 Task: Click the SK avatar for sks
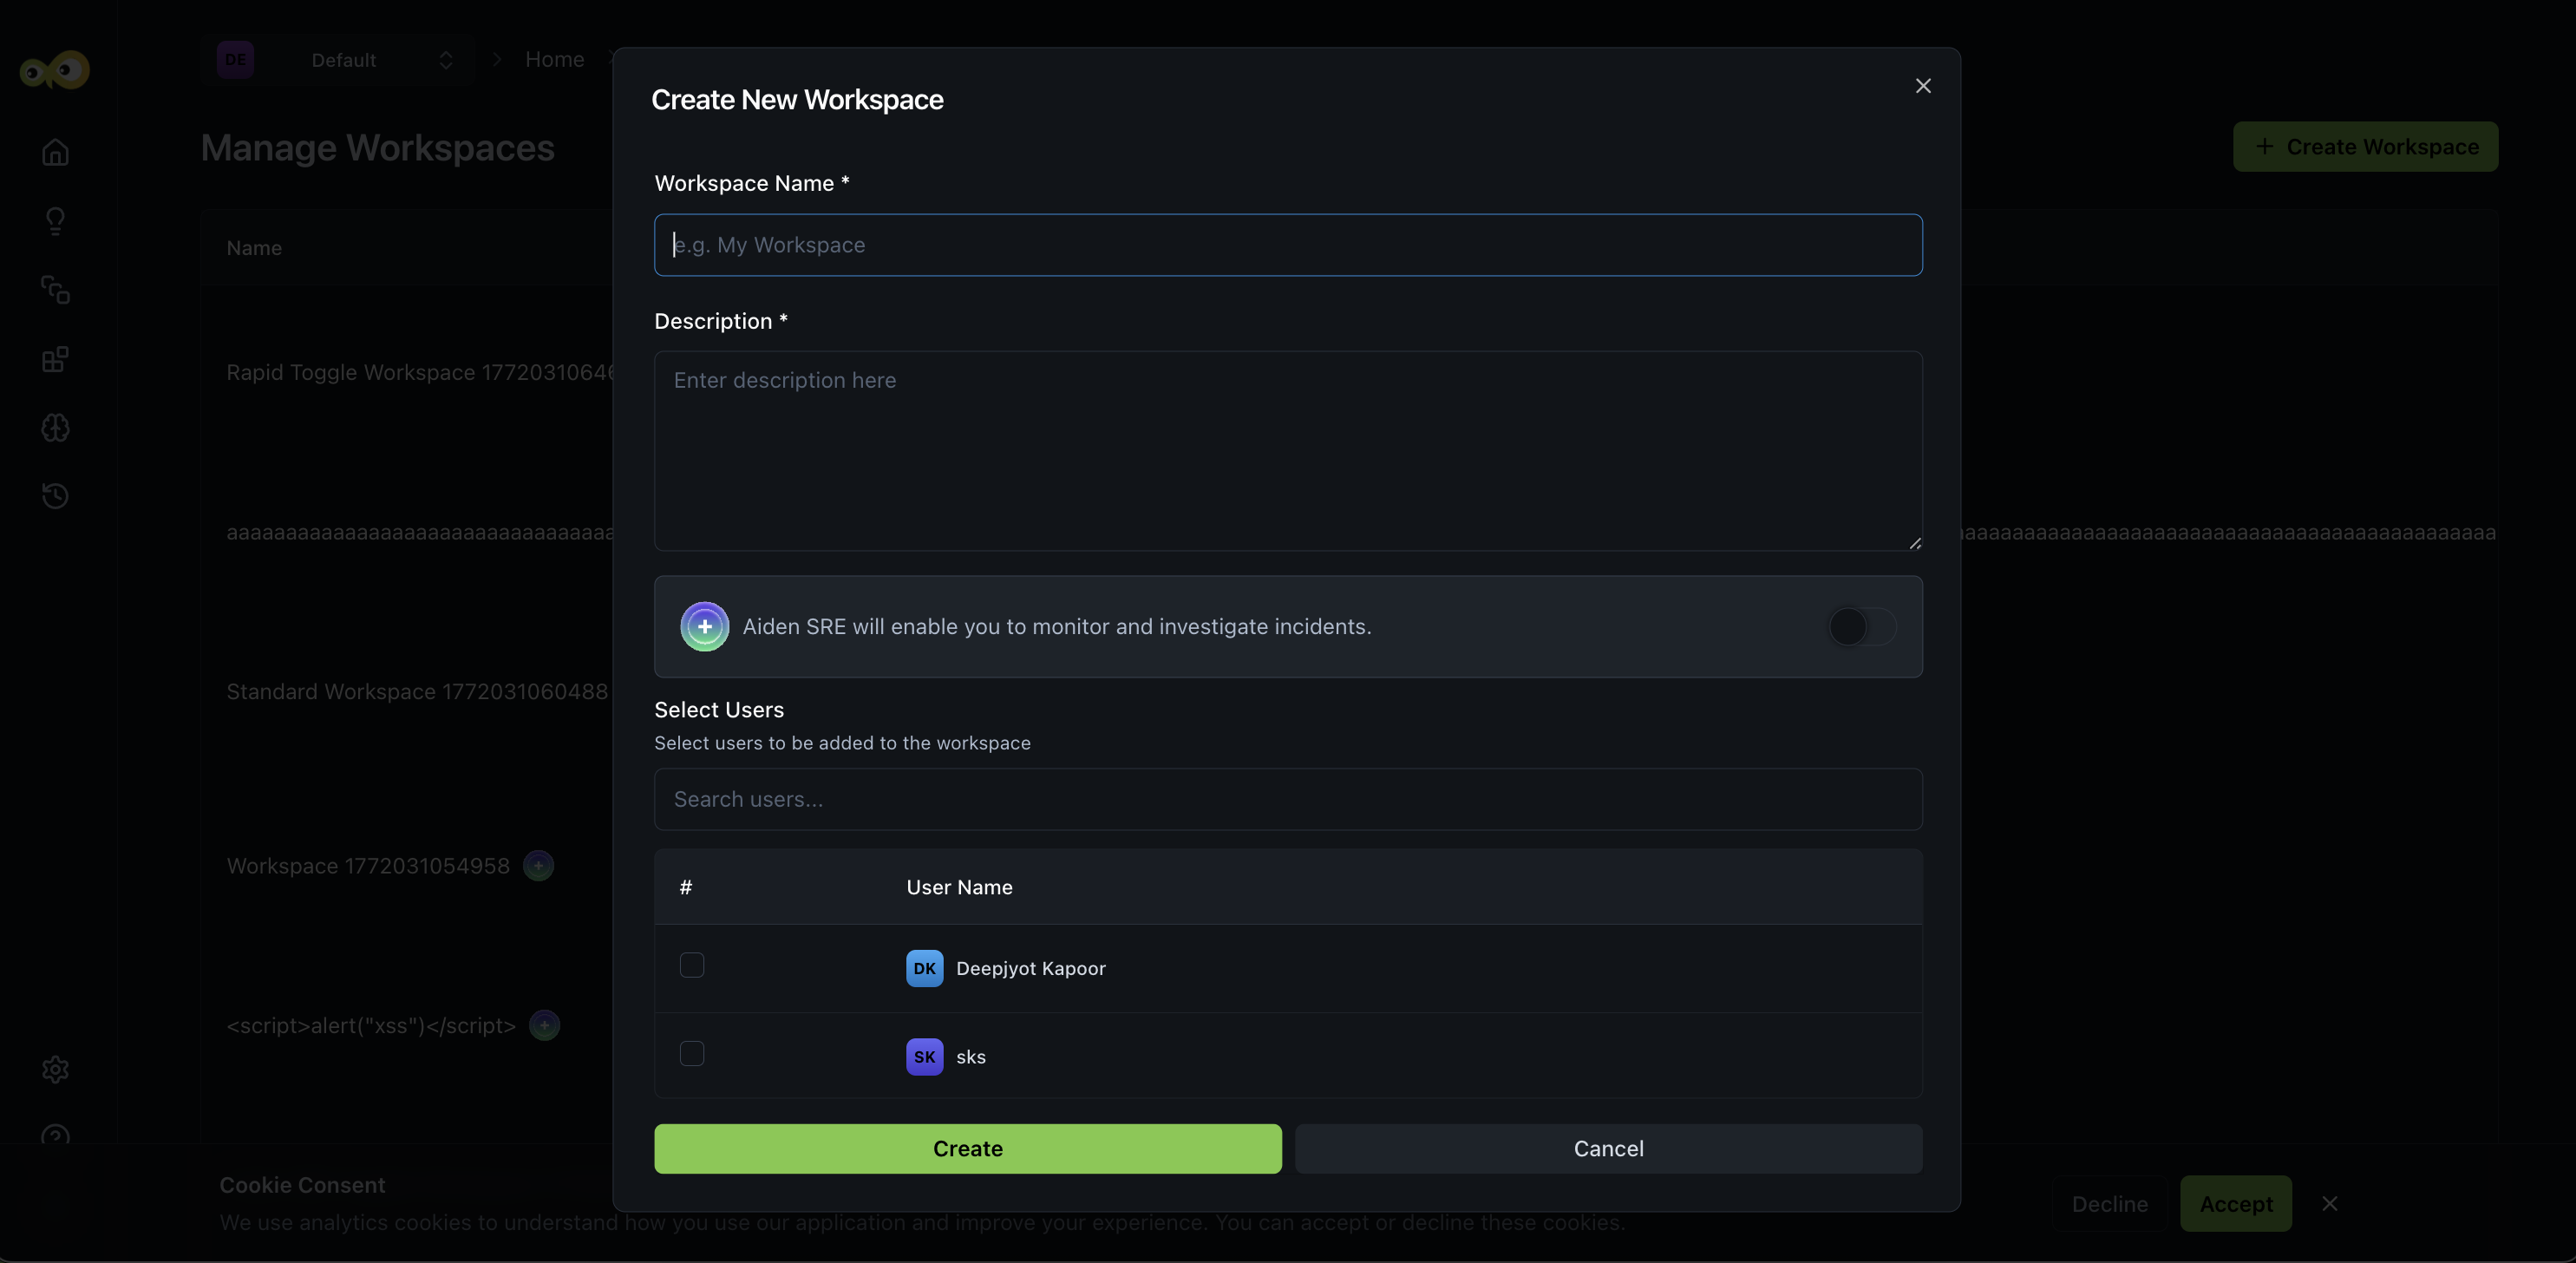[924, 1056]
